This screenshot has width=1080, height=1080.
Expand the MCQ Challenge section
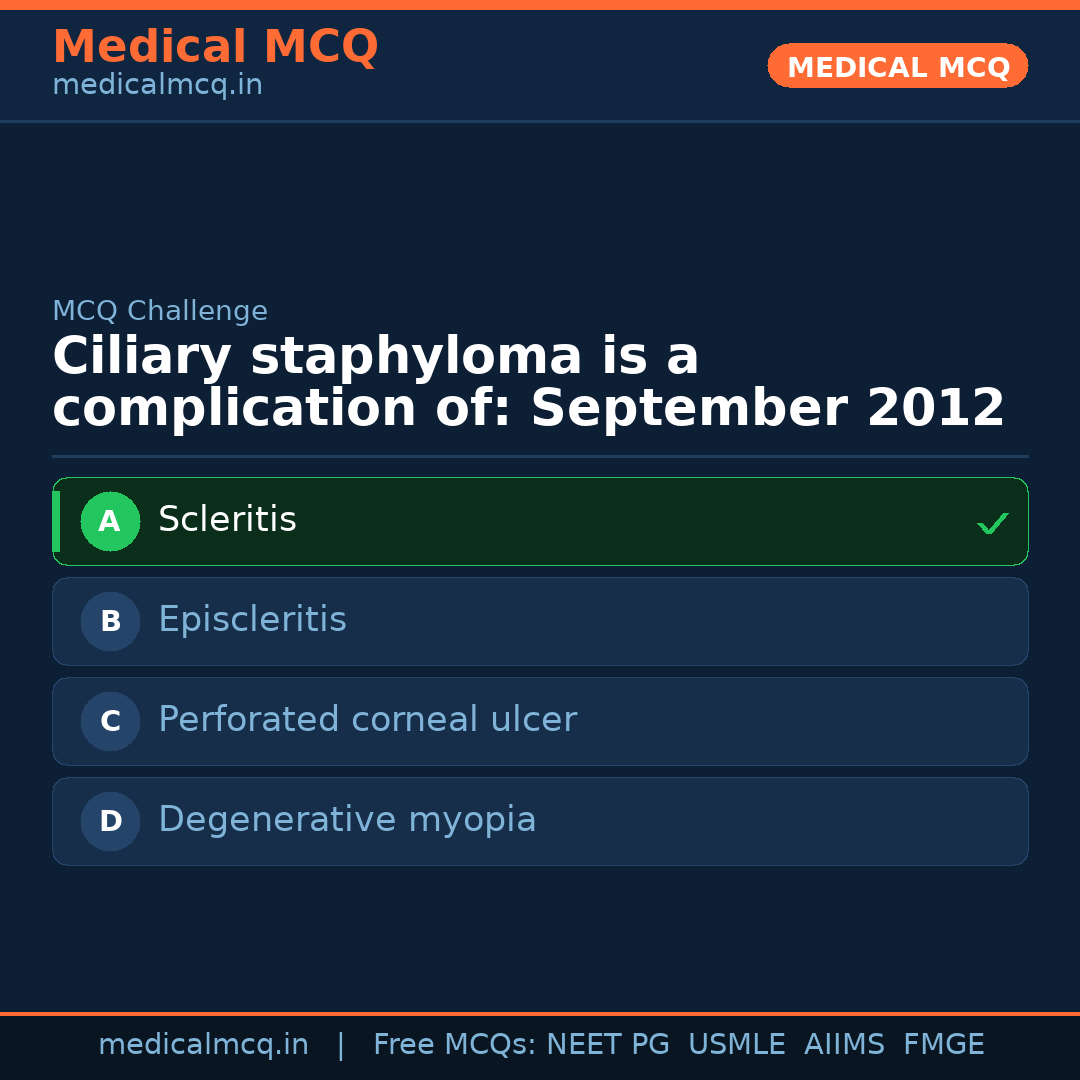click(160, 311)
